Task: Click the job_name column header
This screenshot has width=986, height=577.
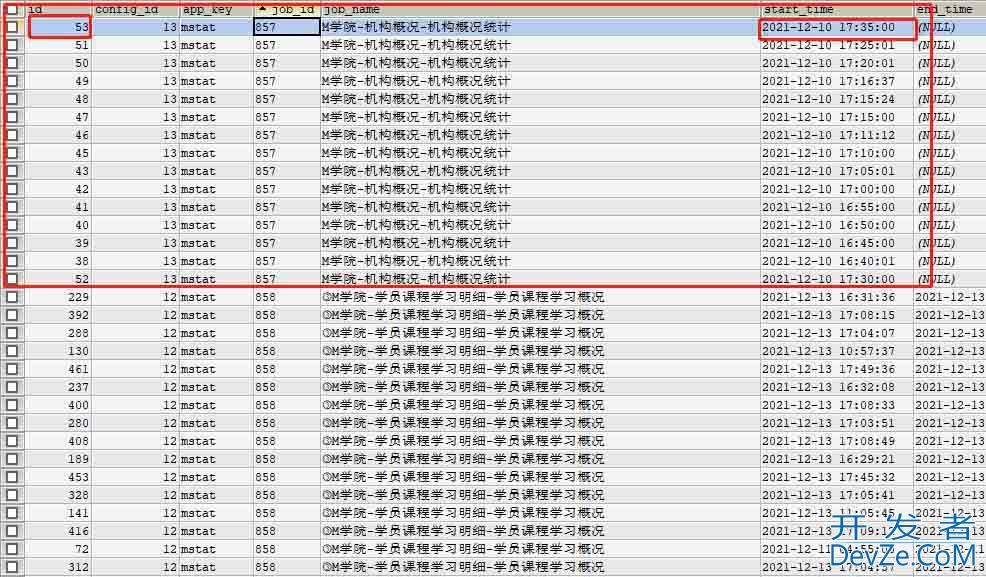Action: (x=540, y=9)
